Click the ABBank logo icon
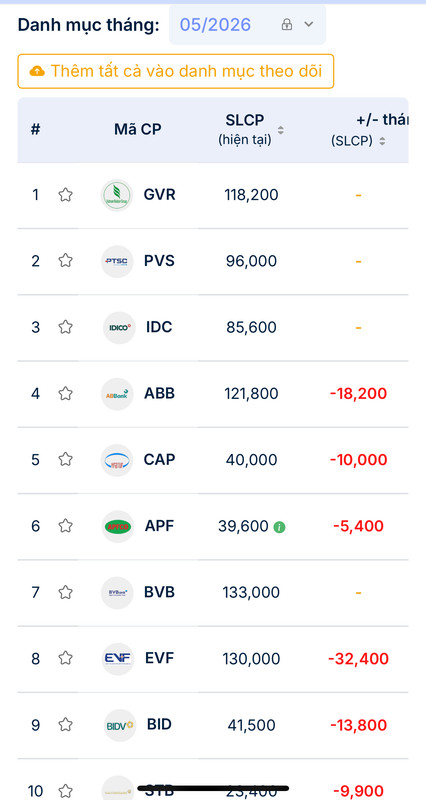The image size is (426, 800). (117, 394)
